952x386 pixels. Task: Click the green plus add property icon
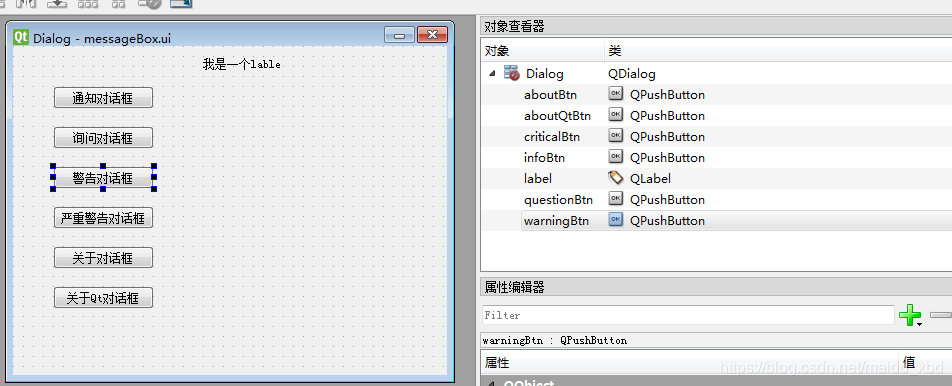910,315
